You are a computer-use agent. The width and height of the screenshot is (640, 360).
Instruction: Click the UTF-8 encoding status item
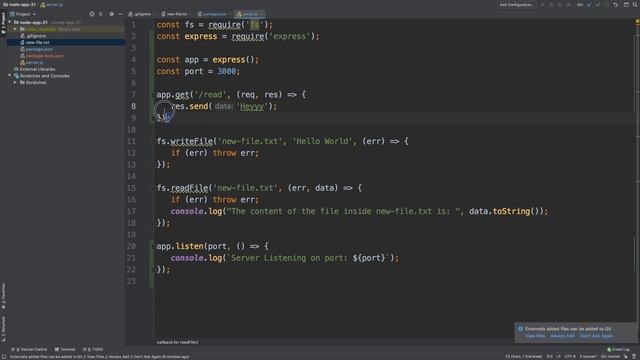coord(570,356)
